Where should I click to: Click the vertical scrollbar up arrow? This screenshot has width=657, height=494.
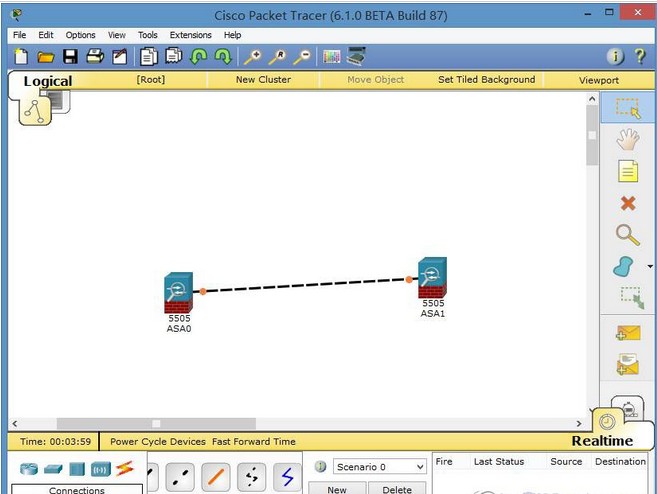592,99
